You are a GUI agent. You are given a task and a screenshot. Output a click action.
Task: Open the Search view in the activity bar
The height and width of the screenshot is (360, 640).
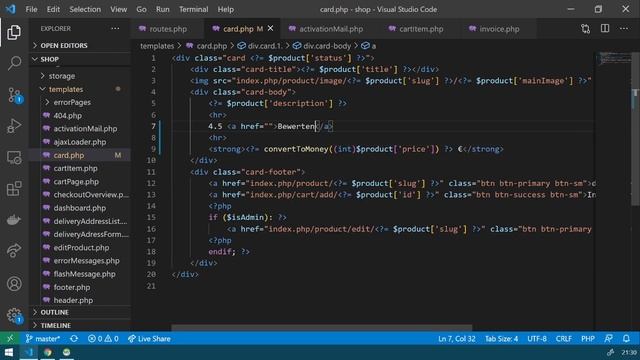pyautogui.click(x=14, y=63)
